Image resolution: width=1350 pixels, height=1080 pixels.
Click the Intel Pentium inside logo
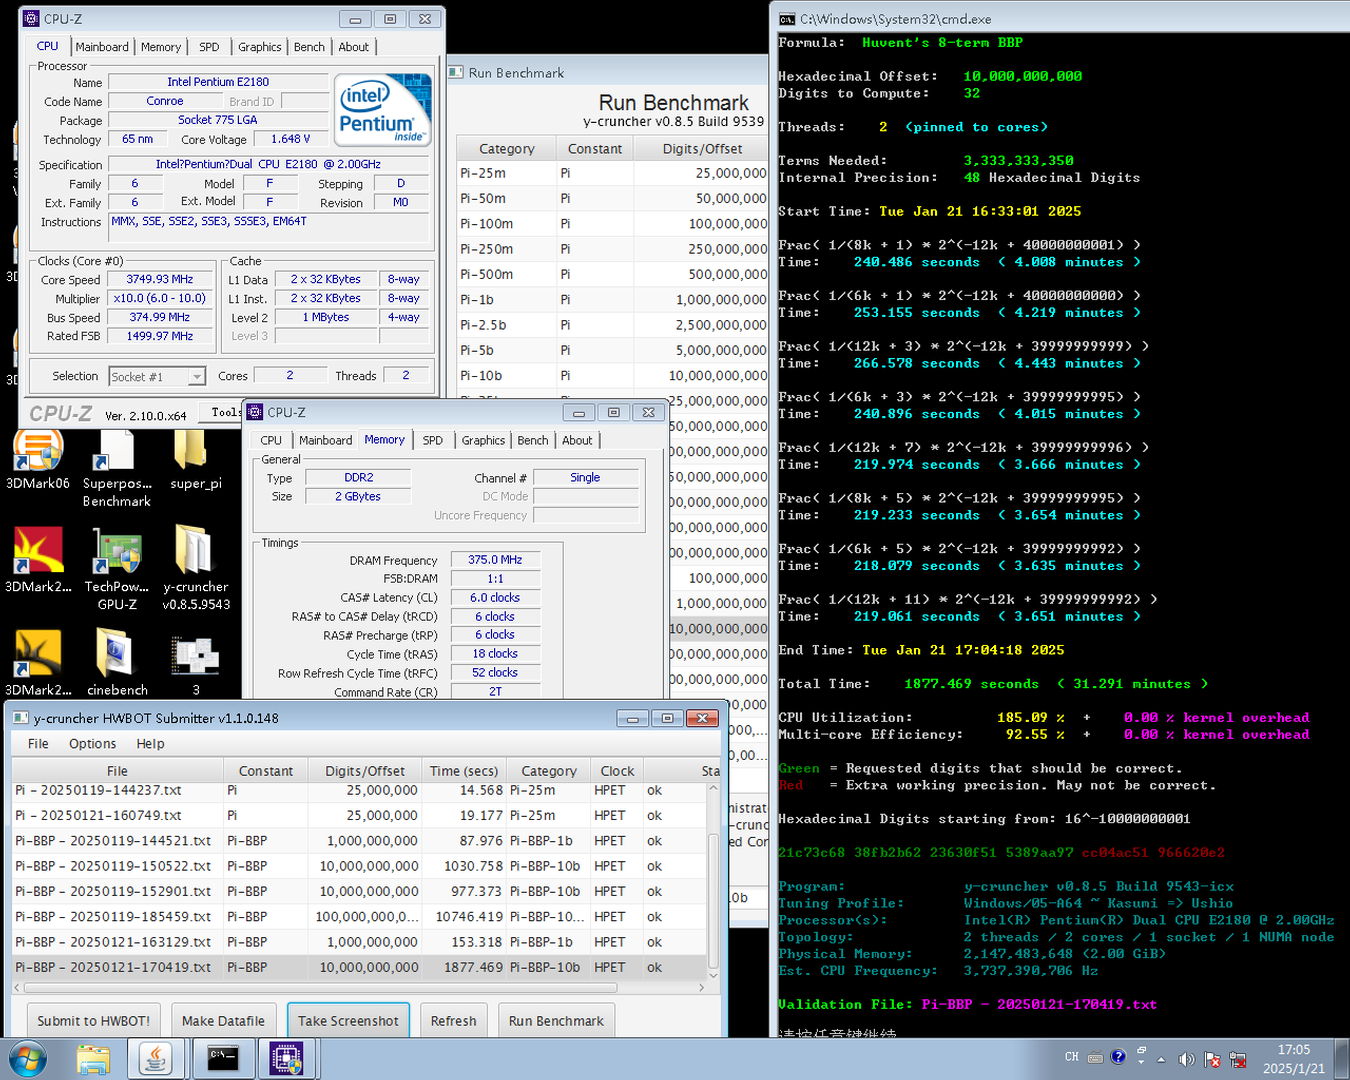[x=382, y=110]
